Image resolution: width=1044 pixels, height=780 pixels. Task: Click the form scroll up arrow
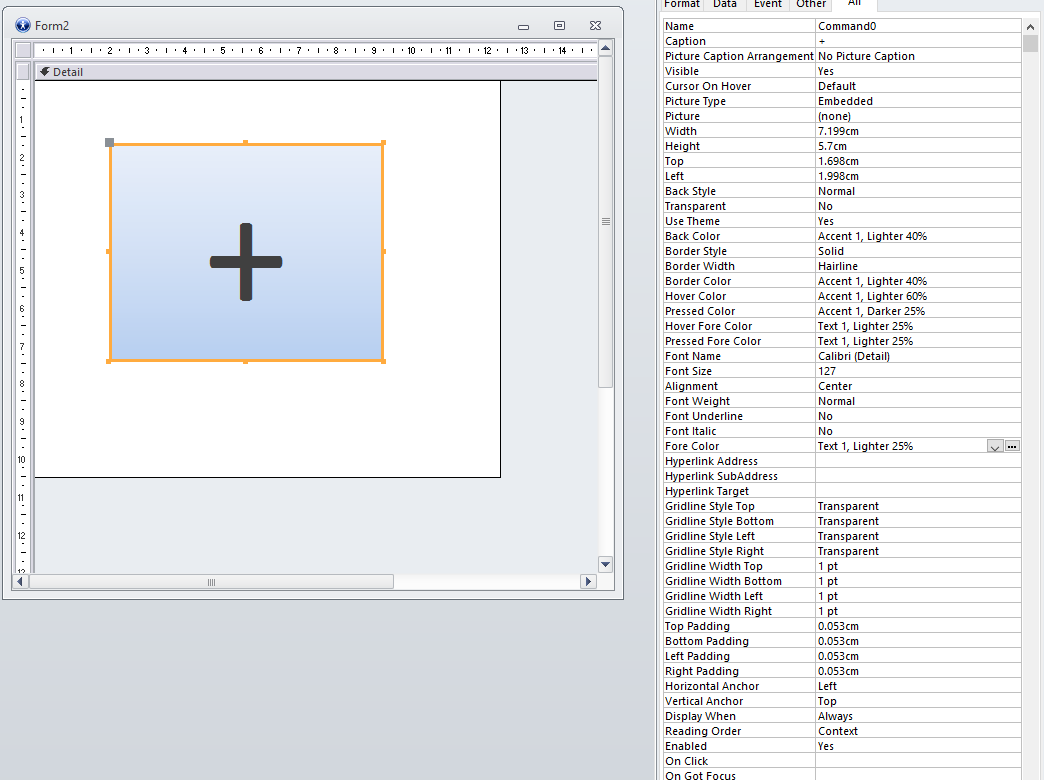tap(605, 49)
